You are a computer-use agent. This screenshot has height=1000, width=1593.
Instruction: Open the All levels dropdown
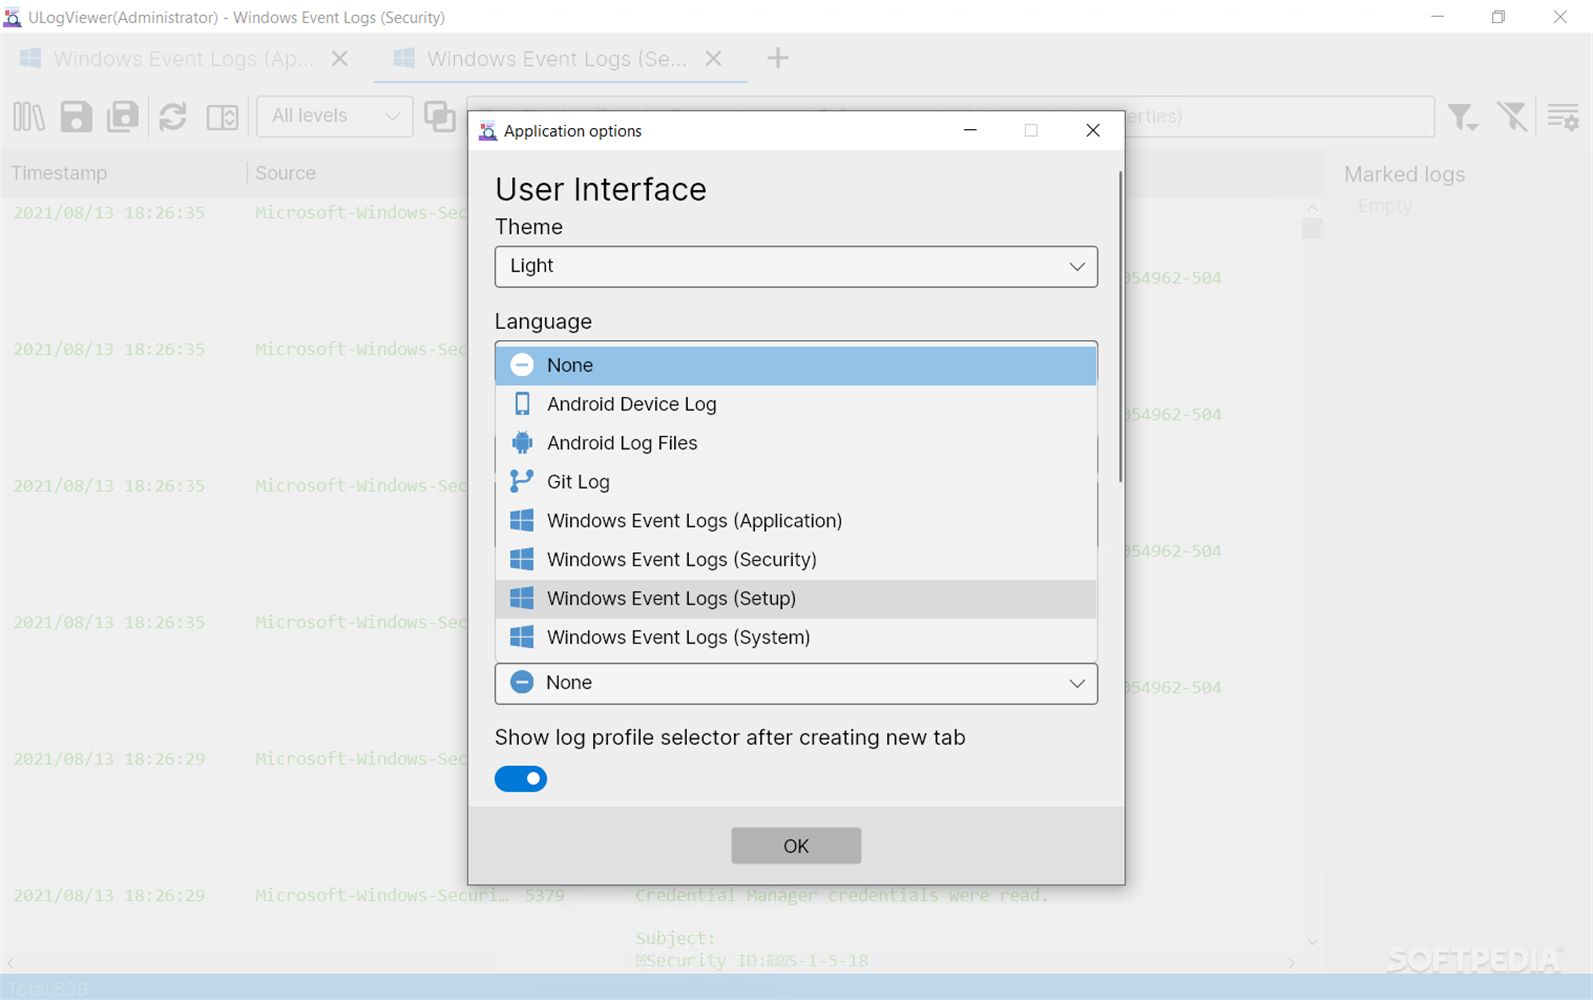pyautogui.click(x=335, y=116)
